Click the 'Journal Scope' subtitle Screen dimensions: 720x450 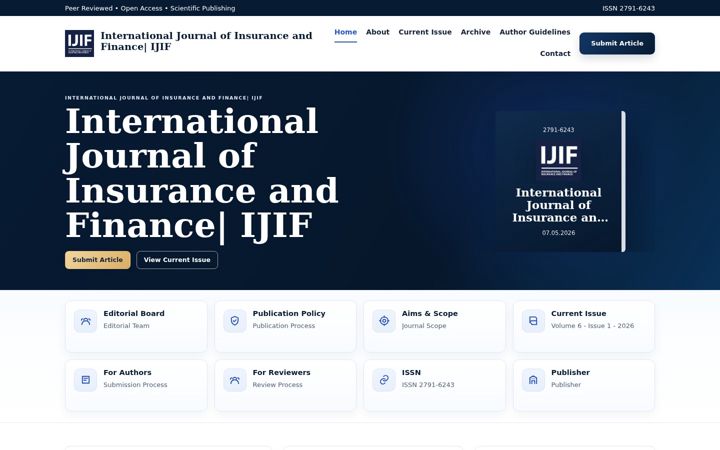point(424,326)
